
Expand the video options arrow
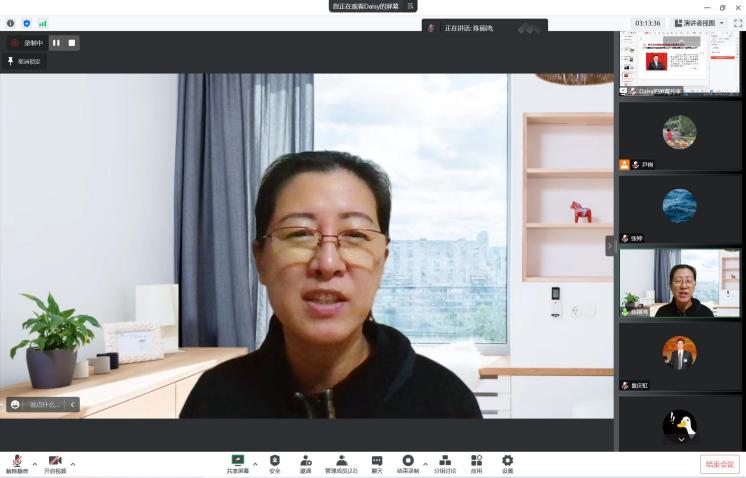pos(73,464)
